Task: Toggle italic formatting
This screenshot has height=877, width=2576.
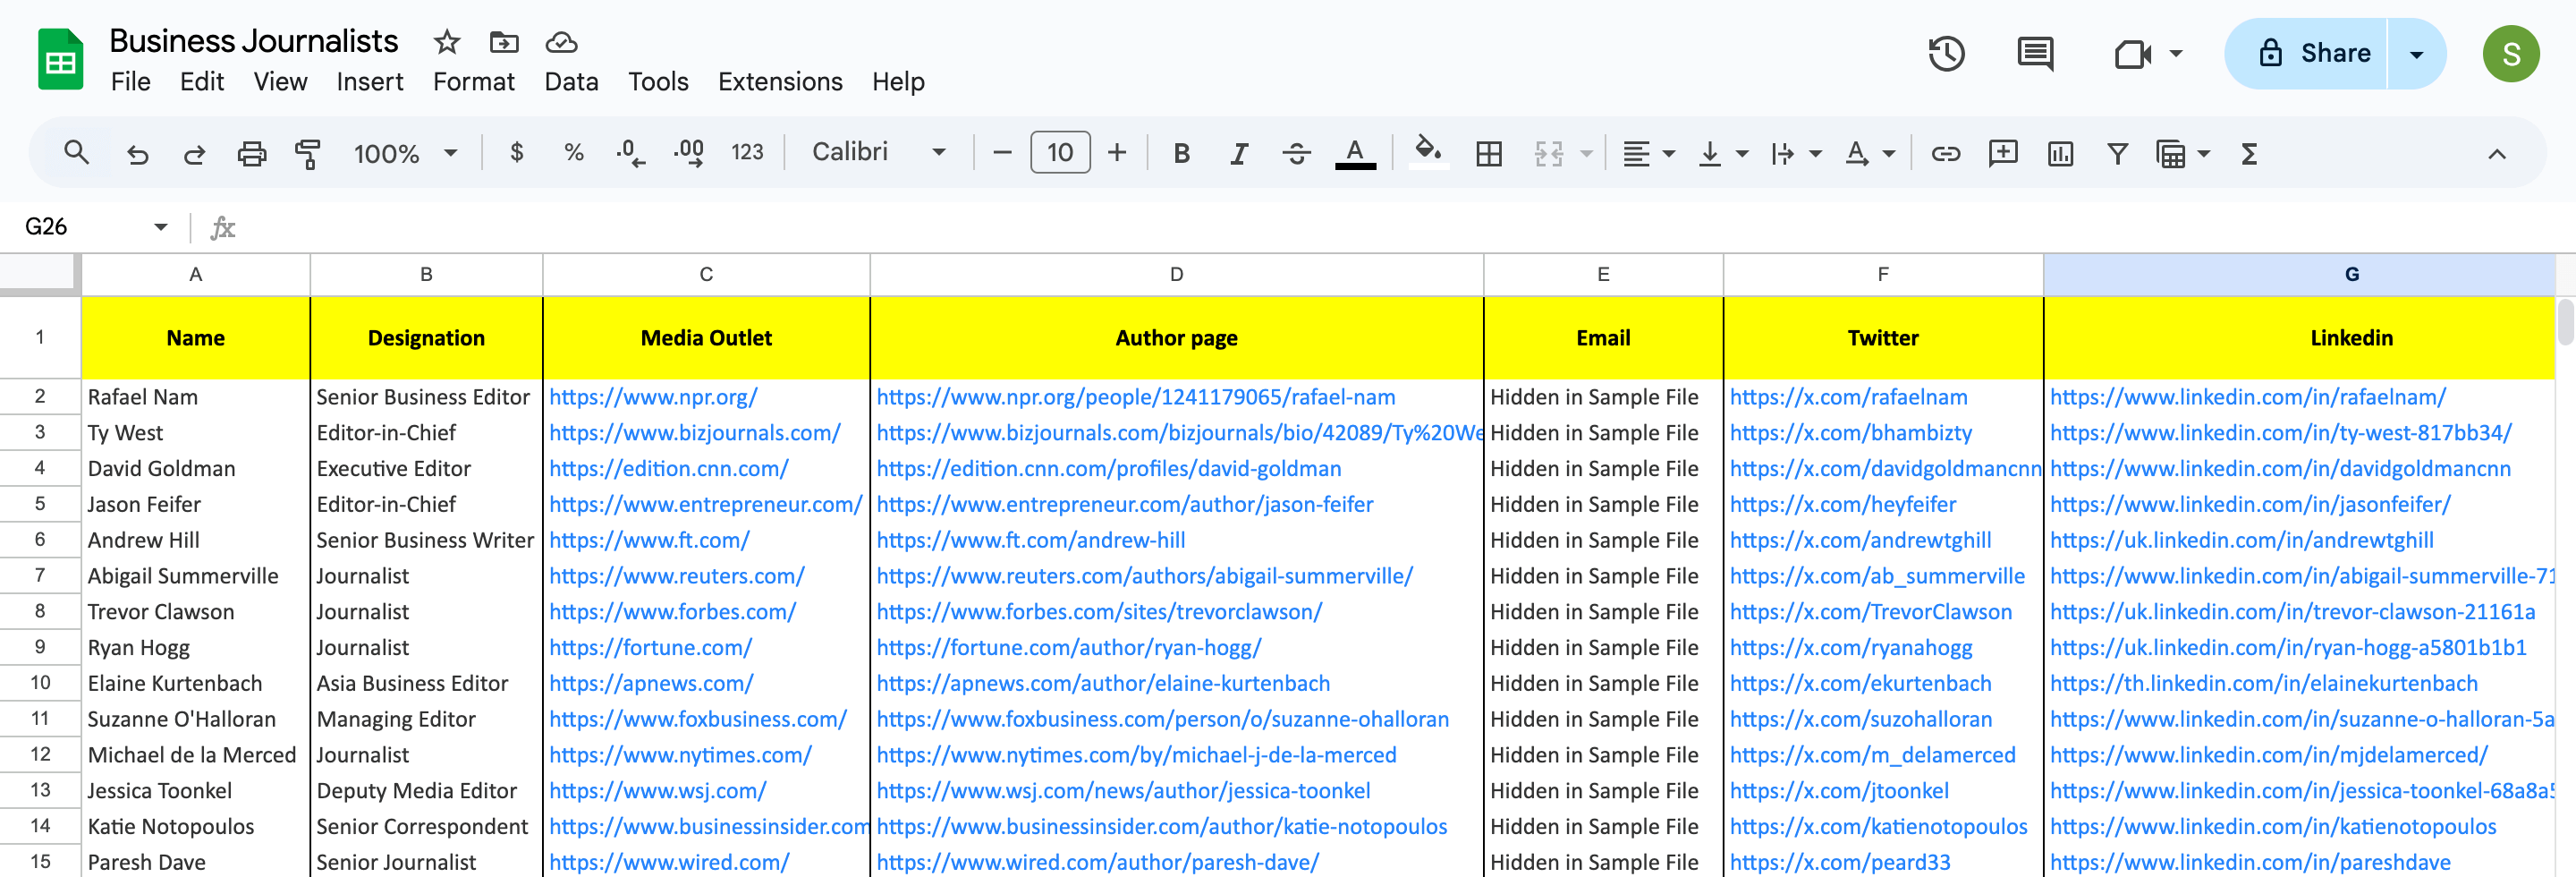Action: click(x=1239, y=153)
